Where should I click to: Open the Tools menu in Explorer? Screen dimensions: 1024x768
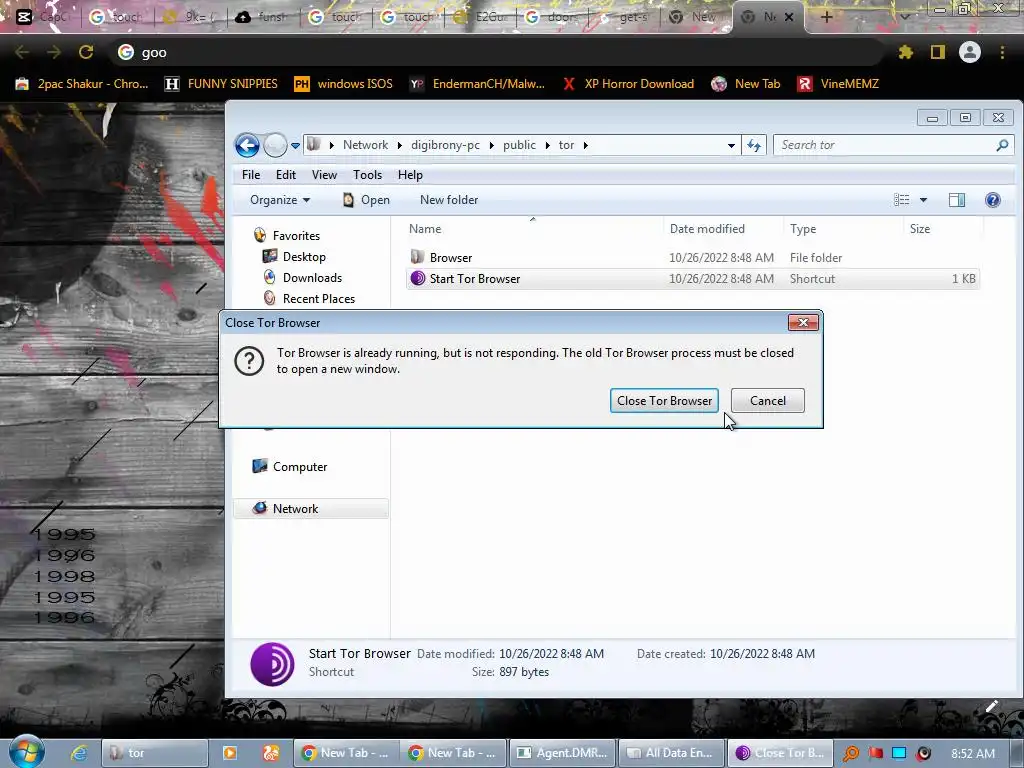pyautogui.click(x=367, y=175)
